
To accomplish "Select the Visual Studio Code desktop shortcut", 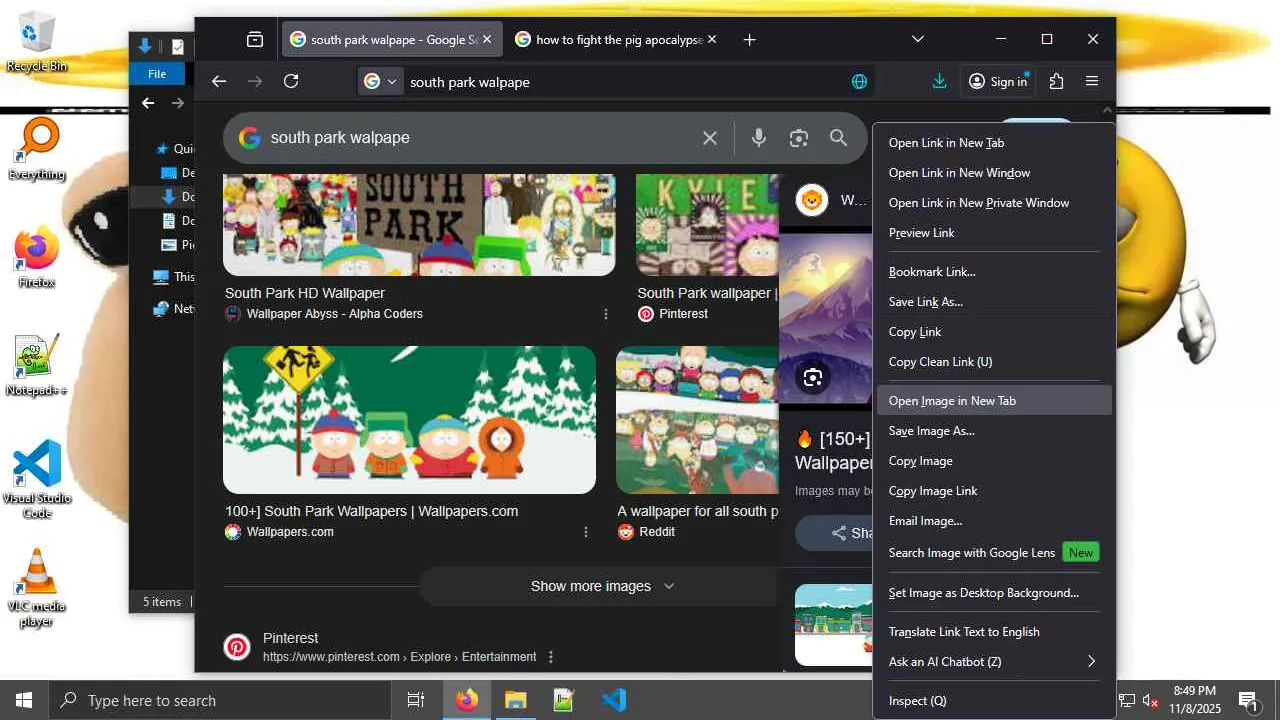I will tap(37, 480).
